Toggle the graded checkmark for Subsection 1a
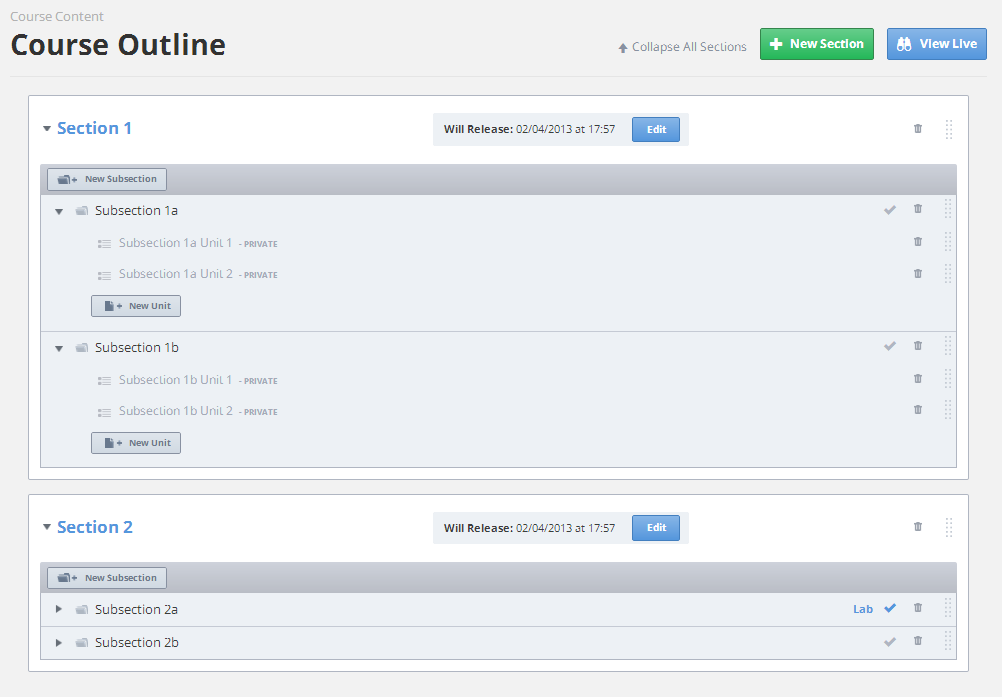1002x697 pixels. tap(890, 210)
